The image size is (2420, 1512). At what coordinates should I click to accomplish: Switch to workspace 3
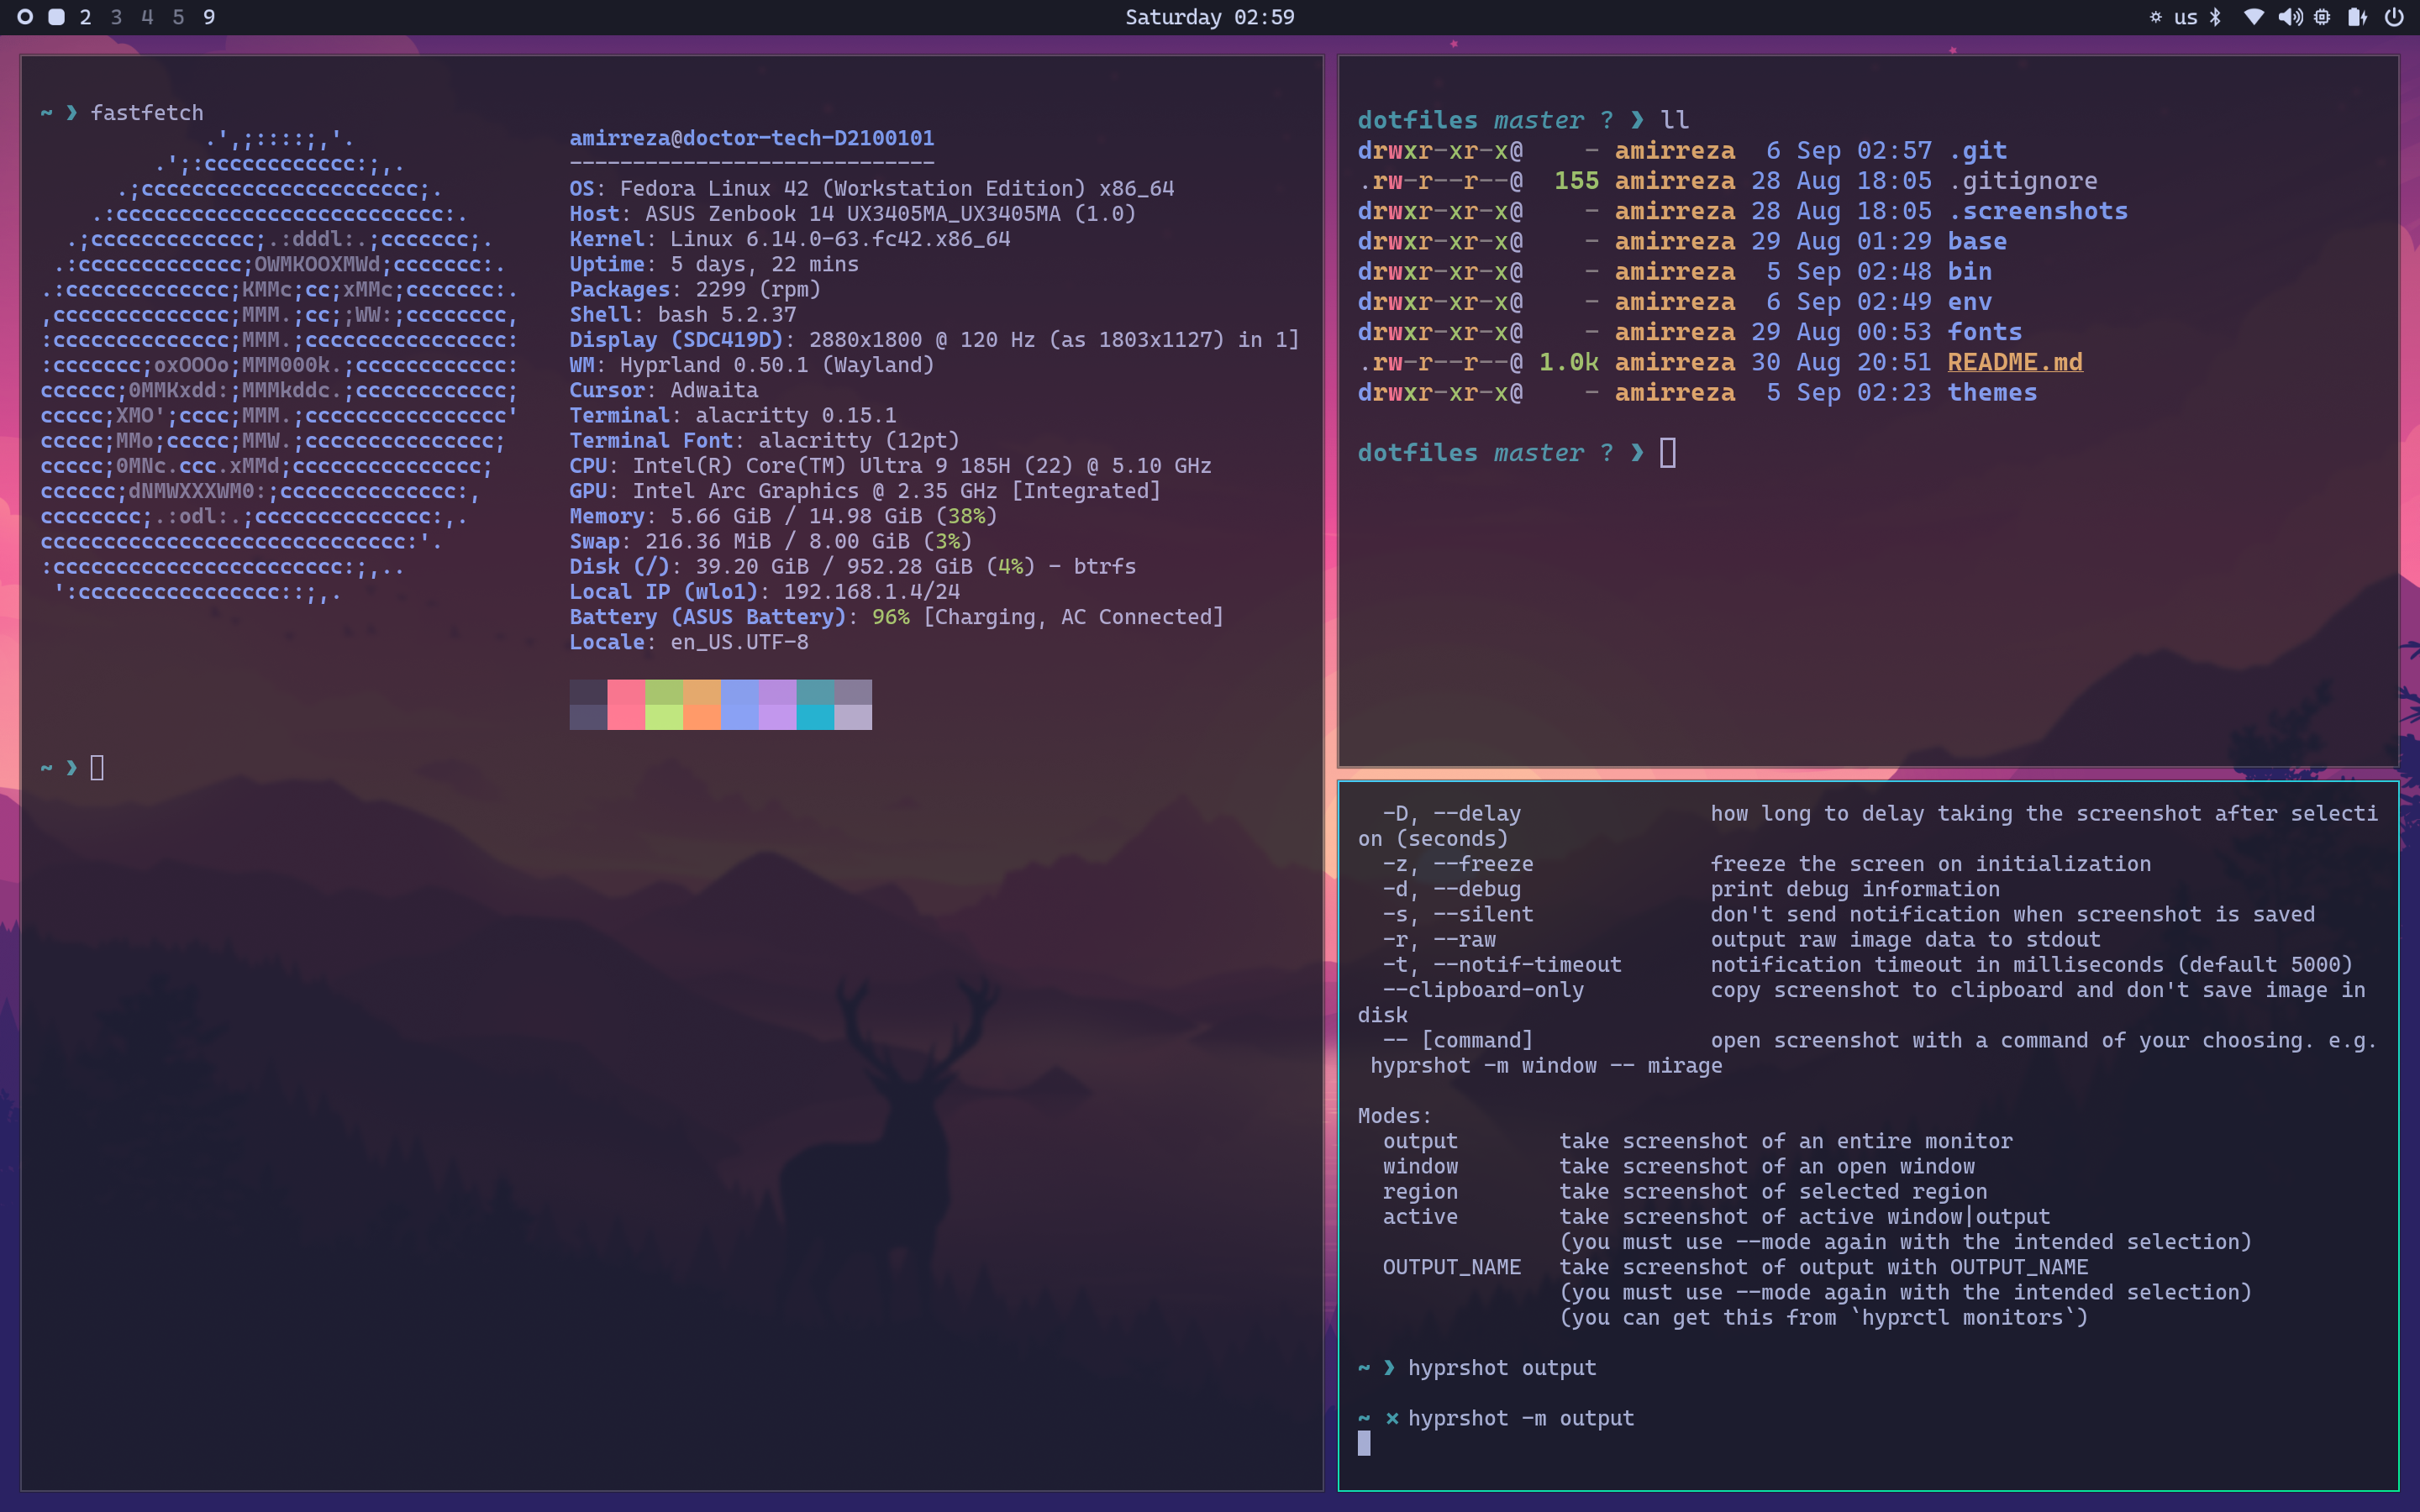click(x=117, y=17)
